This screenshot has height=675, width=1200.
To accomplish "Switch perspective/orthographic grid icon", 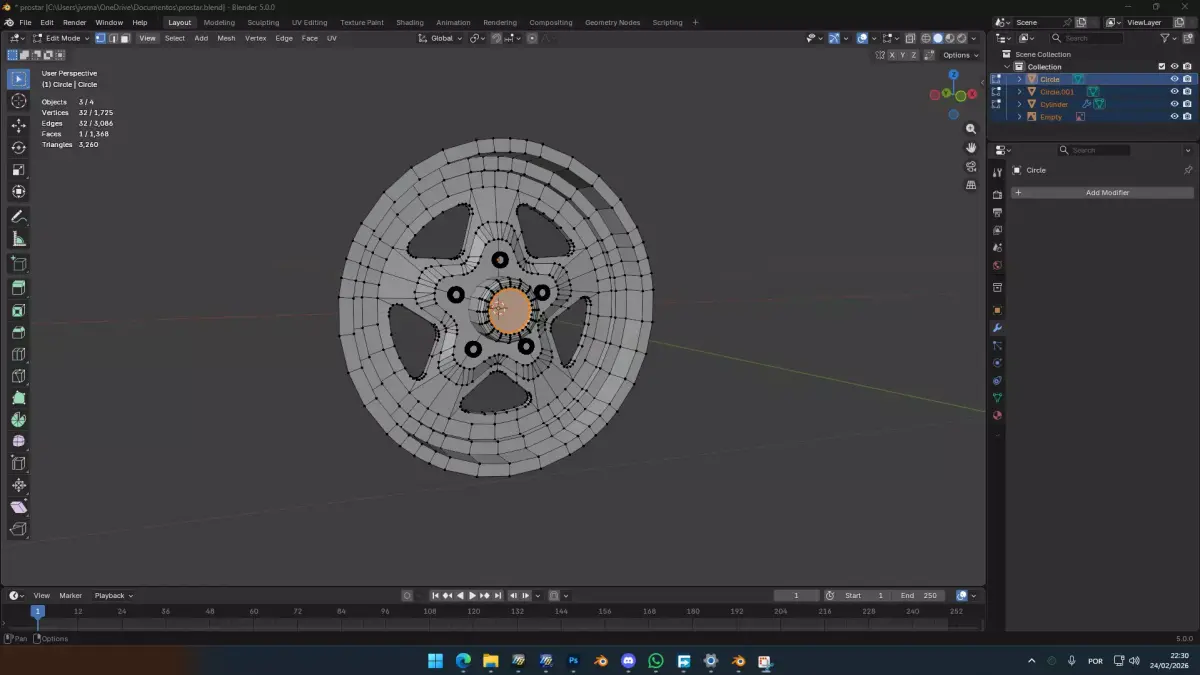I will 971,185.
